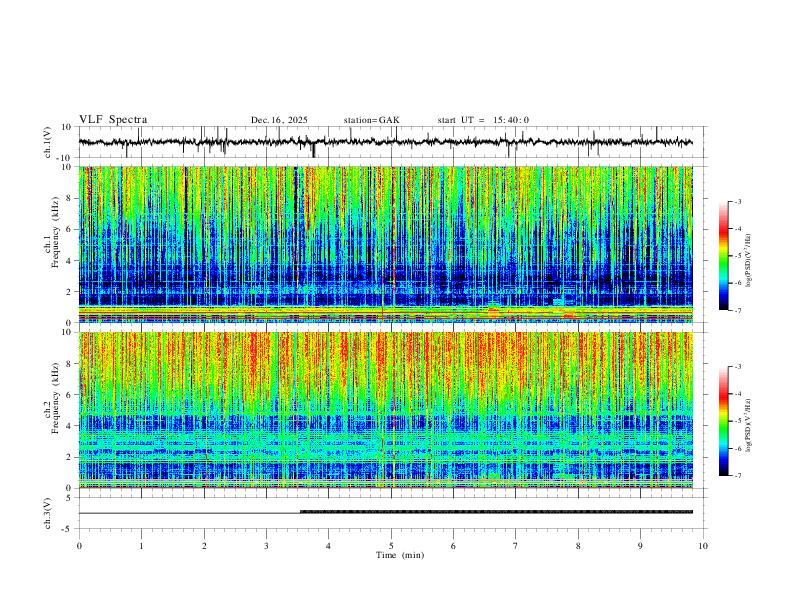Screen dimensions: 792x612
Task: Click the time axis tick label '10'
Action: (x=703, y=546)
